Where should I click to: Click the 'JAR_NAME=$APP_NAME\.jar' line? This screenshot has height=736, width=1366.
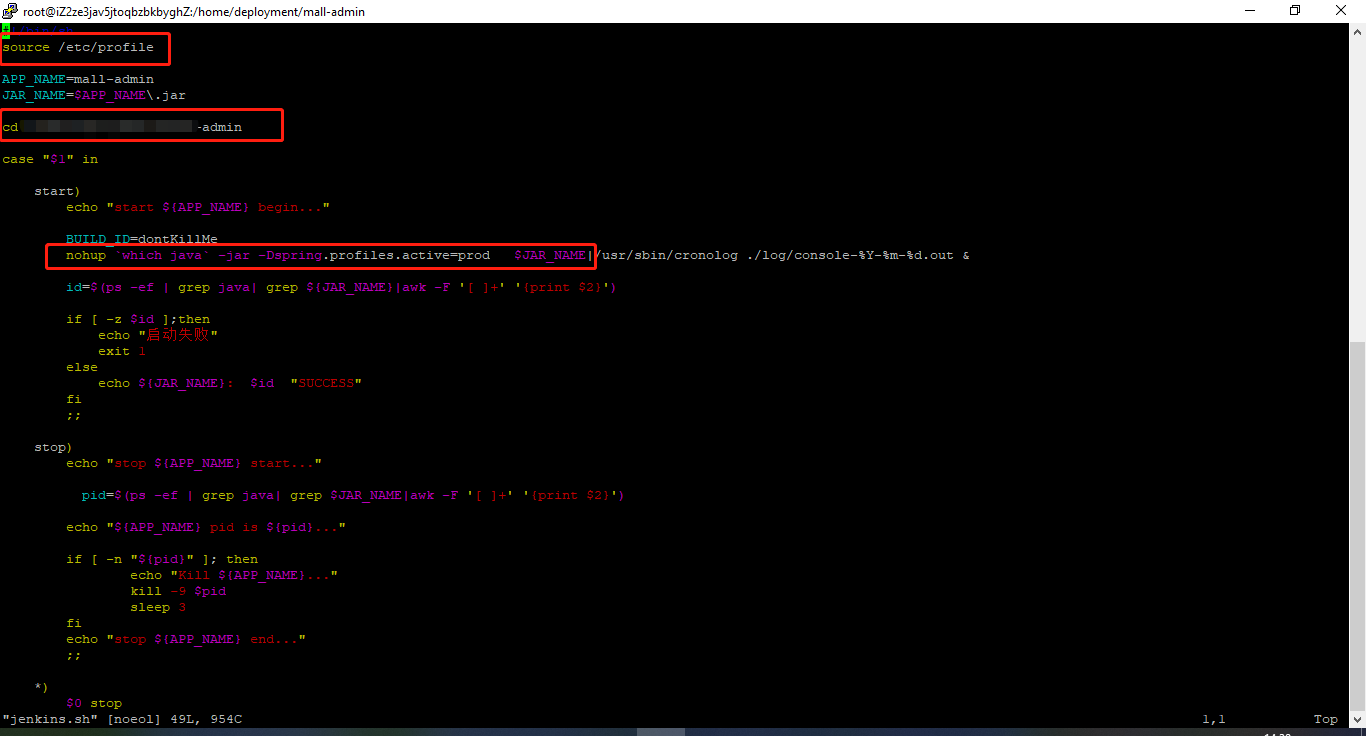pos(94,95)
